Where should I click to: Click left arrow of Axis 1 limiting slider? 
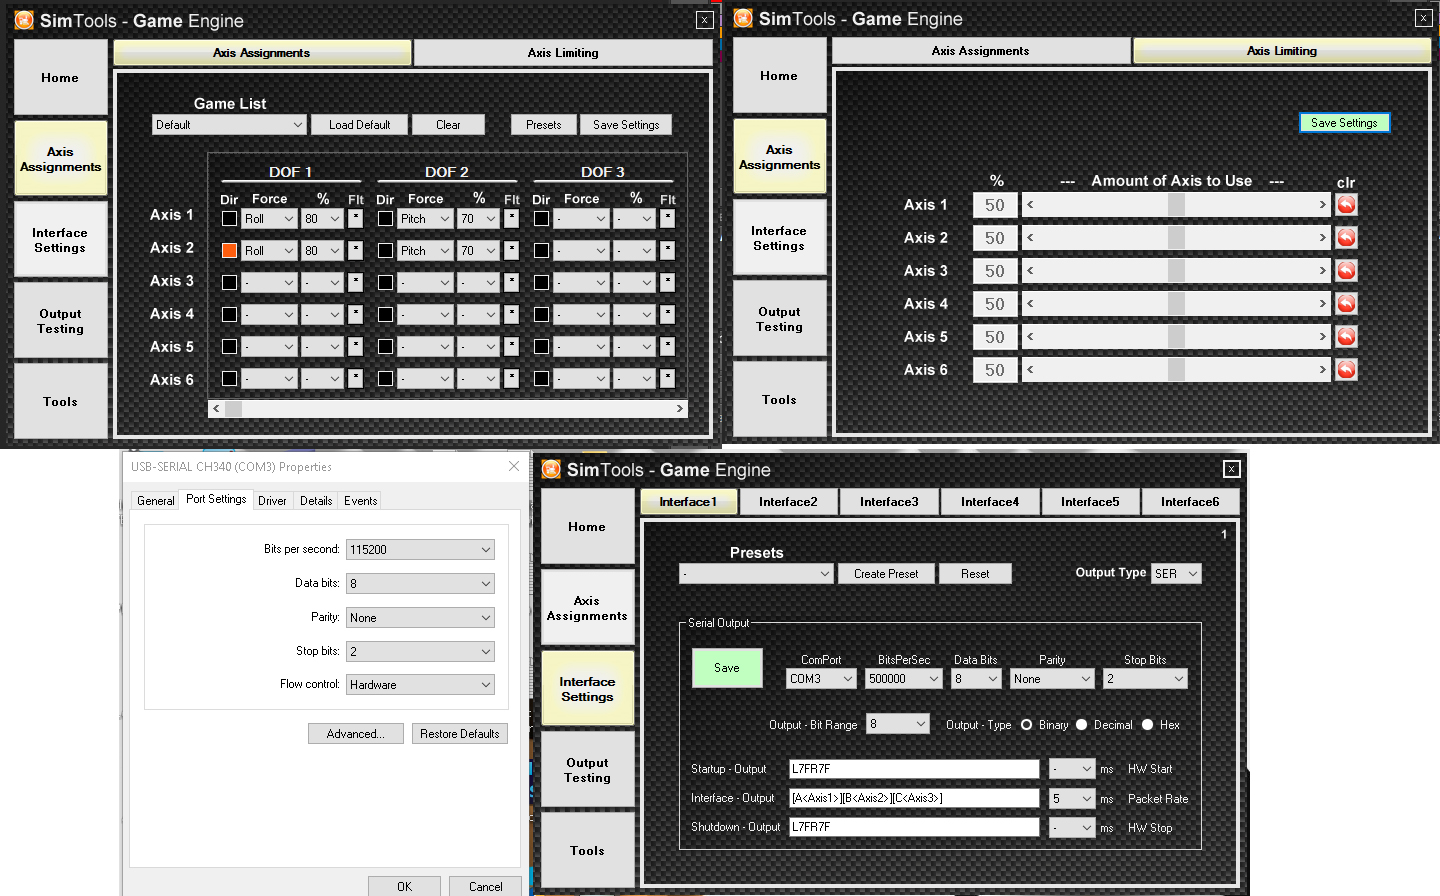[1030, 205]
